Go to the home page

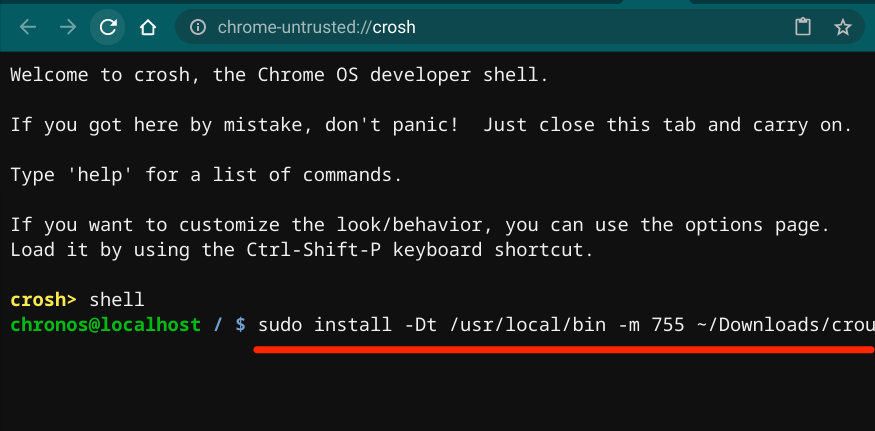147,27
